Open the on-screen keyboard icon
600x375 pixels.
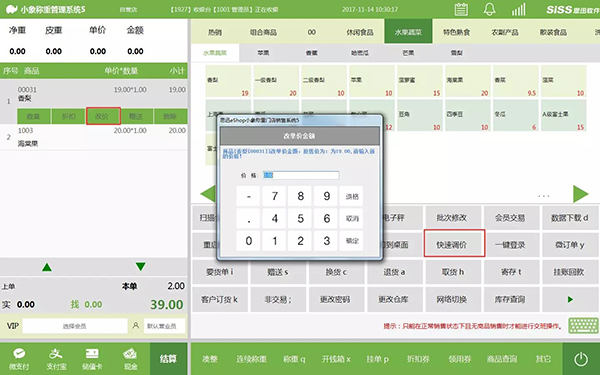(583, 326)
